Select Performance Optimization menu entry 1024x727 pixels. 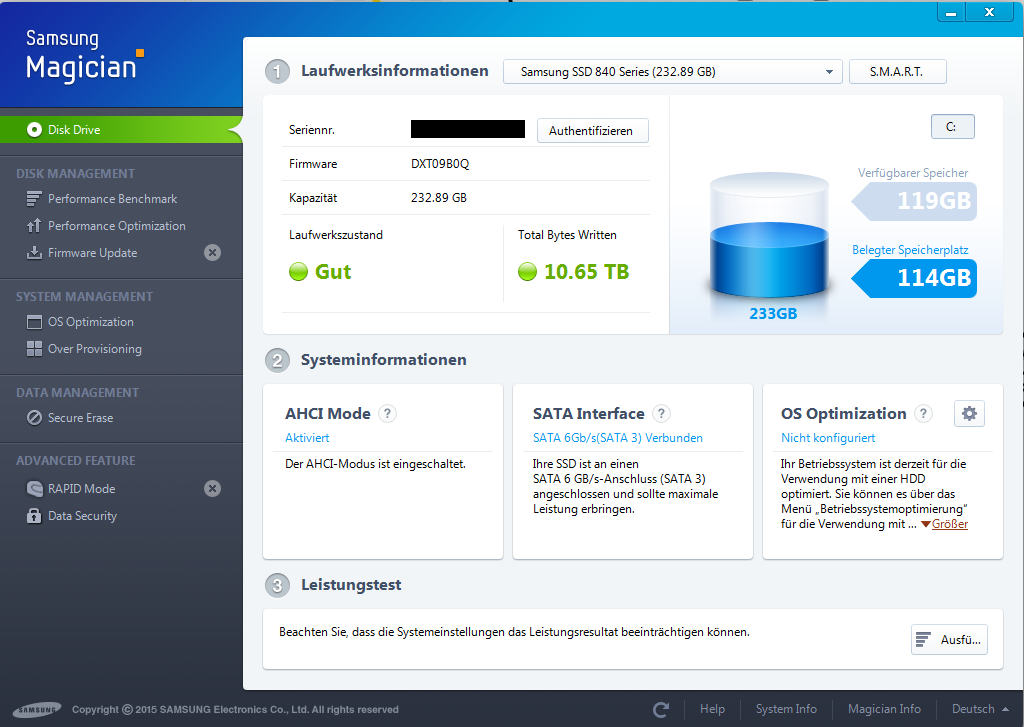(116, 226)
